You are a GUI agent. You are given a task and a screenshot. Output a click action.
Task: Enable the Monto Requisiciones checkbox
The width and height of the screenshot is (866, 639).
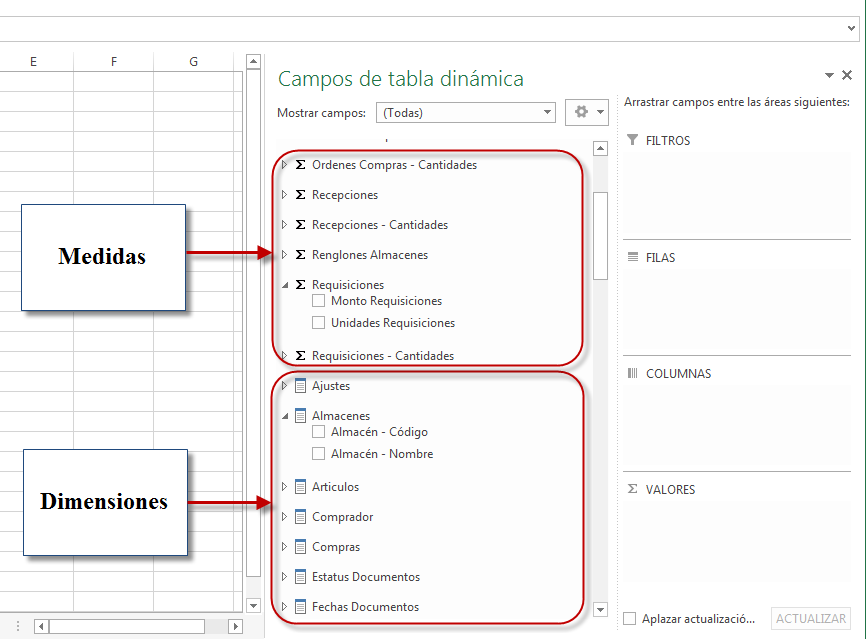pos(319,301)
